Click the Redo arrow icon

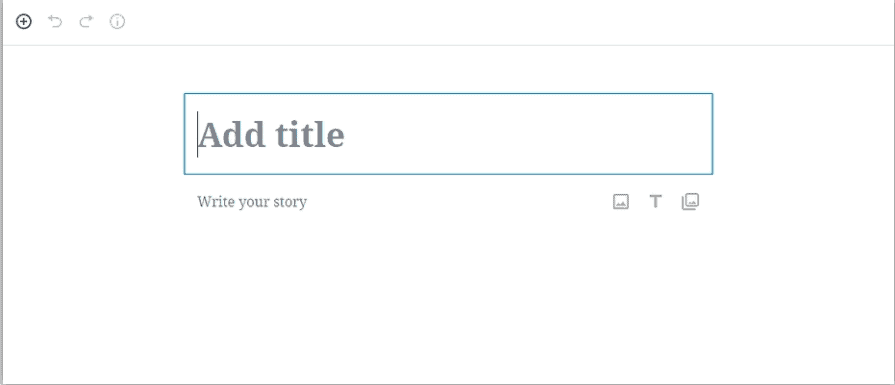(x=86, y=22)
